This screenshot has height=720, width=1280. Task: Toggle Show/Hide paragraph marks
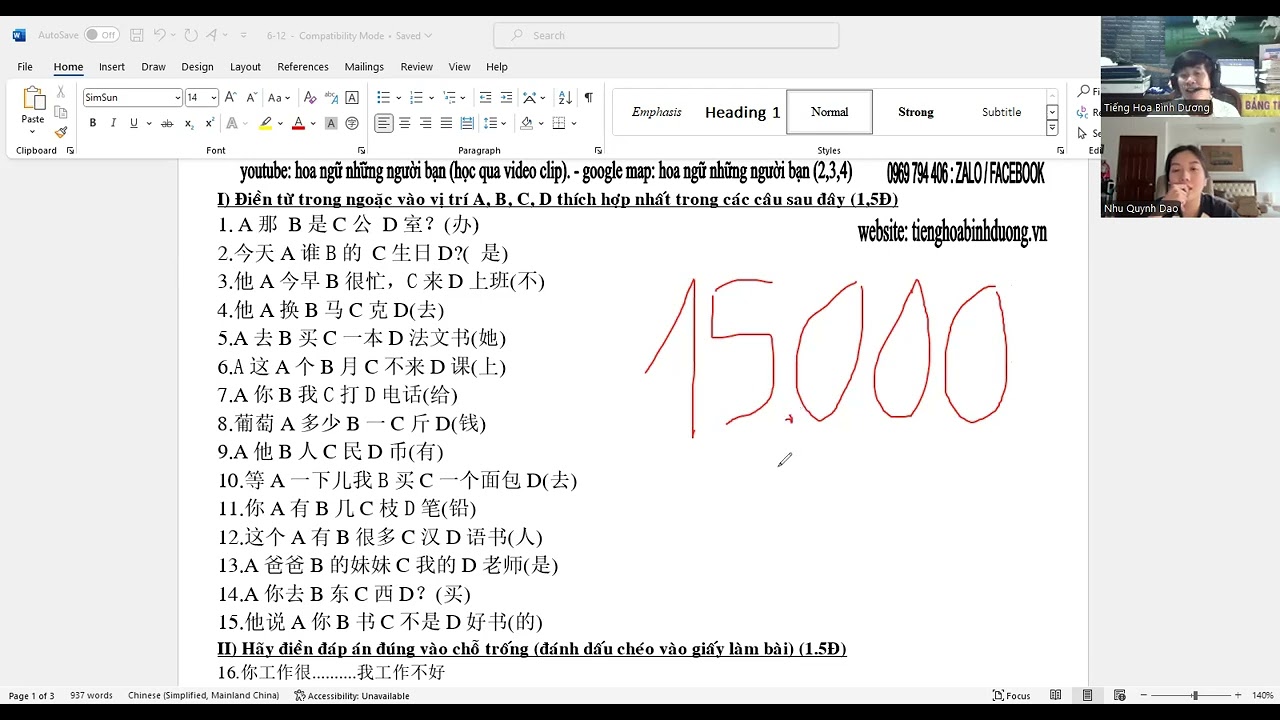point(588,97)
